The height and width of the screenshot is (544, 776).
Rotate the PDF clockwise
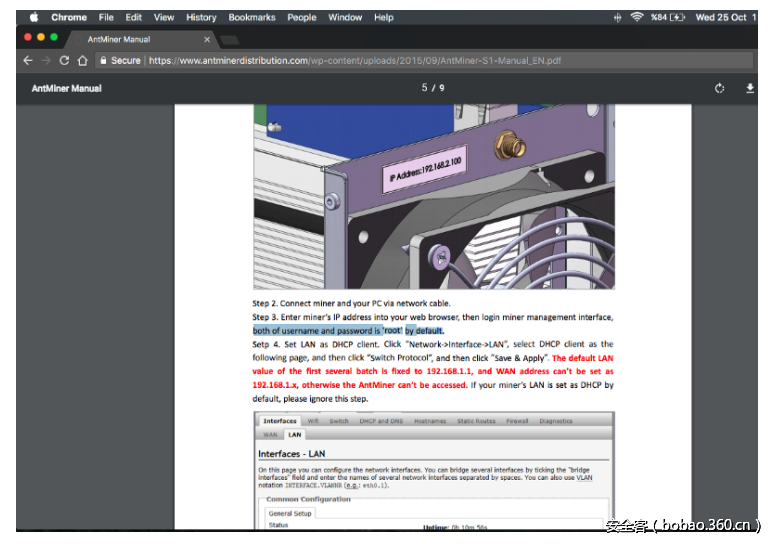[x=719, y=89]
